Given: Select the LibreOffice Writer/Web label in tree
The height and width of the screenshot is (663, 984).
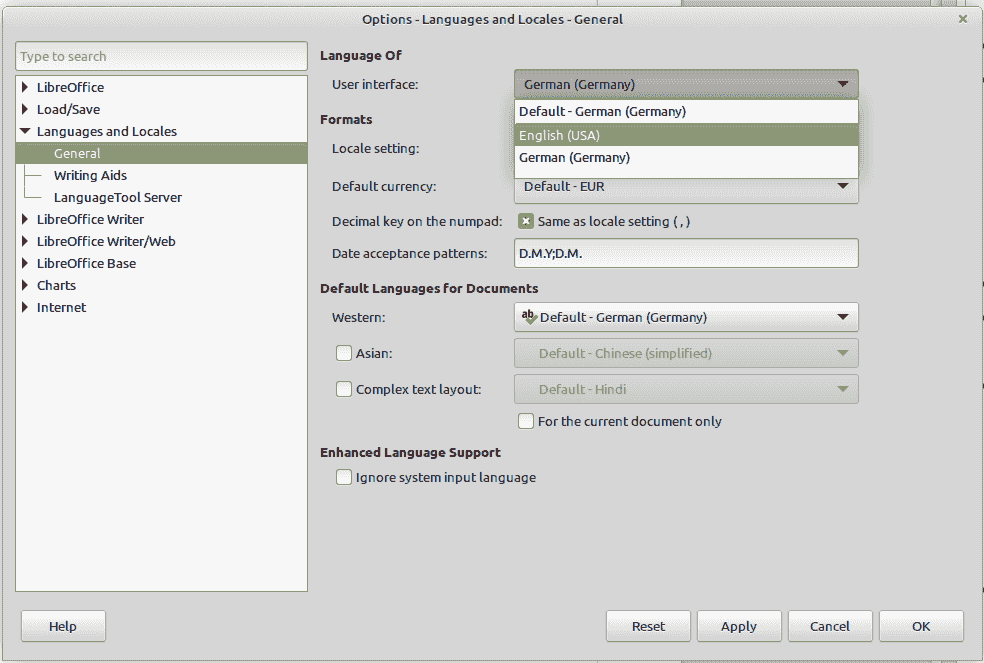Looking at the screenshot, I should (x=106, y=241).
